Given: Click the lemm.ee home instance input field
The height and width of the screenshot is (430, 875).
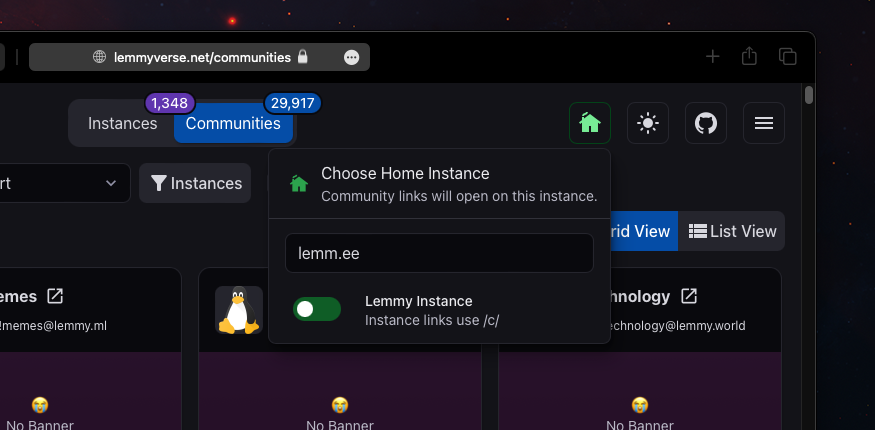Looking at the screenshot, I should click(x=439, y=253).
